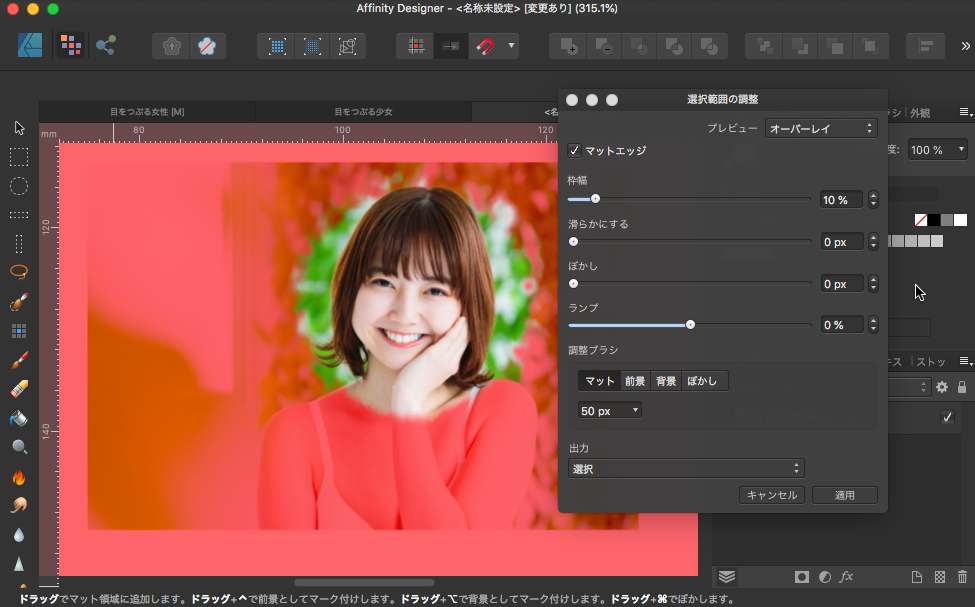Select the Freehand Selection lasso tool
The image size is (975, 607).
(19, 272)
